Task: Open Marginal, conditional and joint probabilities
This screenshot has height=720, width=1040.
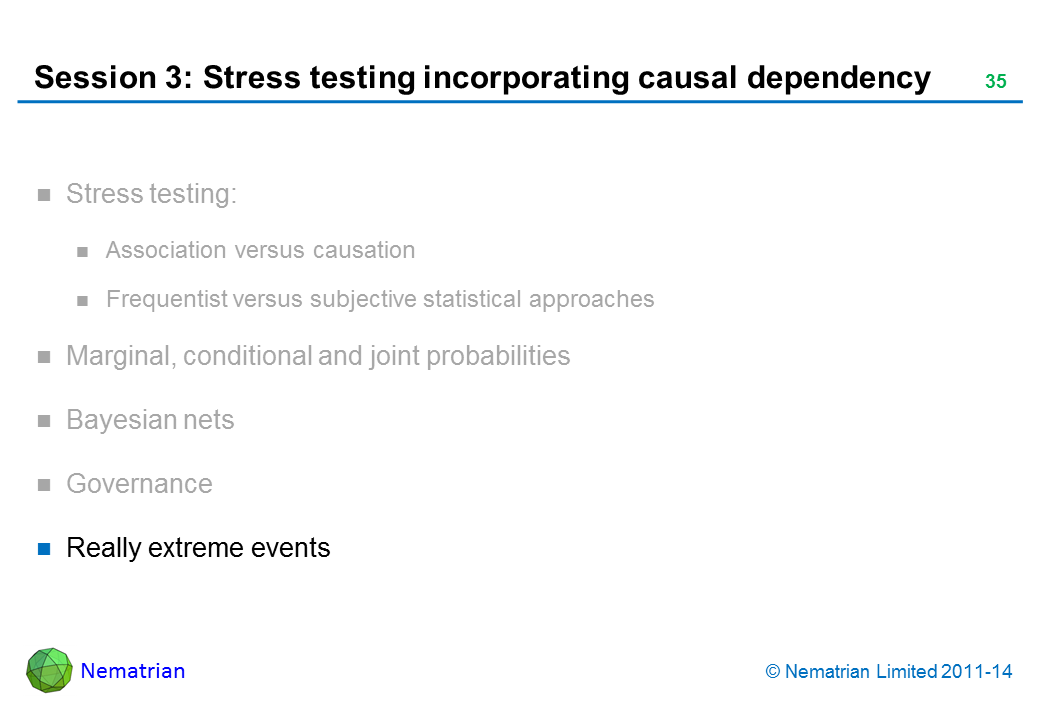Action: (x=318, y=356)
